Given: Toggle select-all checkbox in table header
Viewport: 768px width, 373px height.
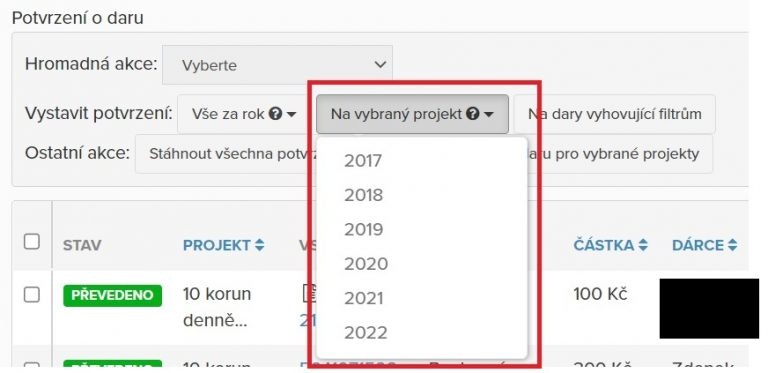Looking at the screenshot, I should [x=32, y=241].
